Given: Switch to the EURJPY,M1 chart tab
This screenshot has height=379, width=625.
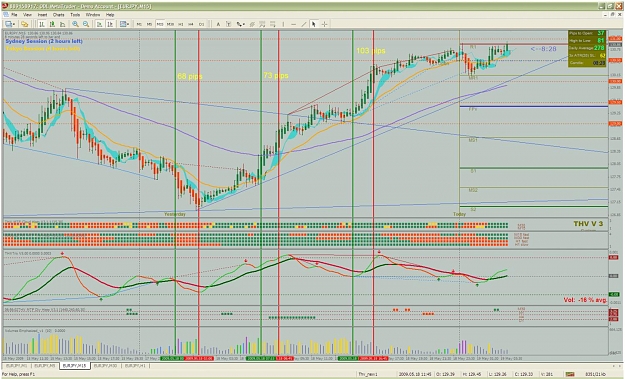Looking at the screenshot, I should 17,365.
